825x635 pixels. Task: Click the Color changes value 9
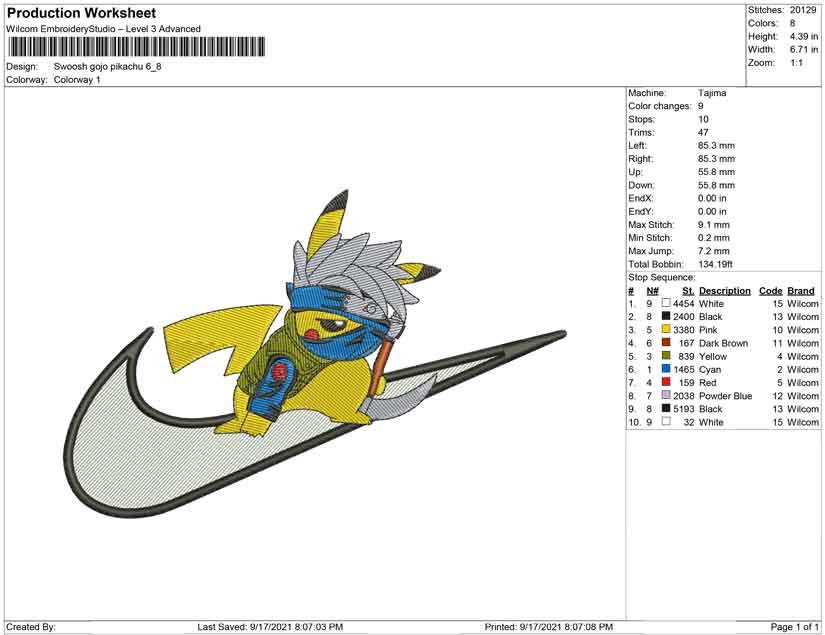pyautogui.click(x=701, y=106)
